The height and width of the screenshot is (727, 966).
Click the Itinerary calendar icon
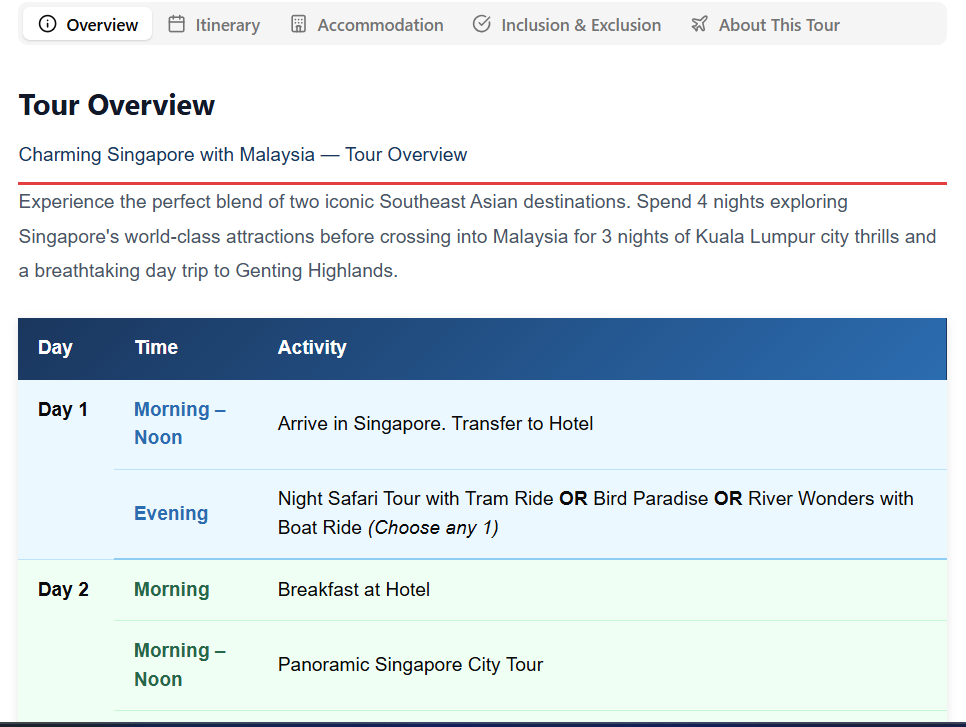(x=177, y=24)
